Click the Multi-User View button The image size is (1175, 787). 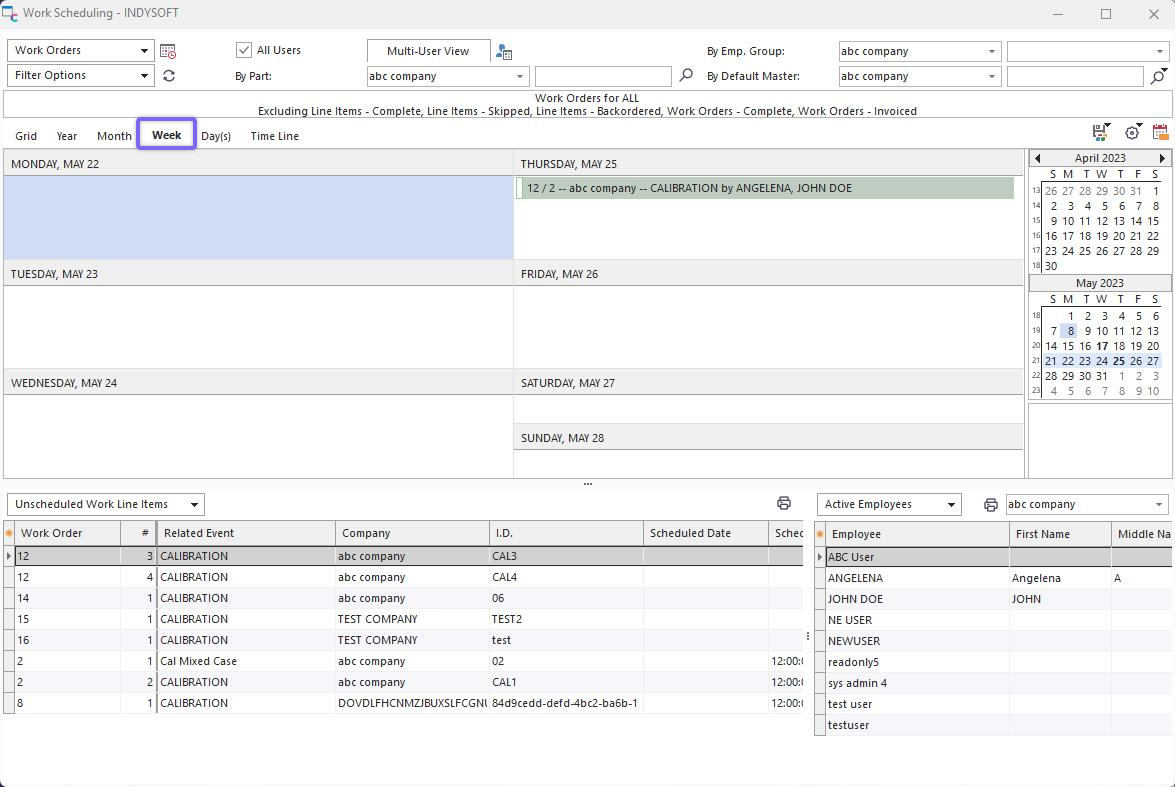pos(428,51)
